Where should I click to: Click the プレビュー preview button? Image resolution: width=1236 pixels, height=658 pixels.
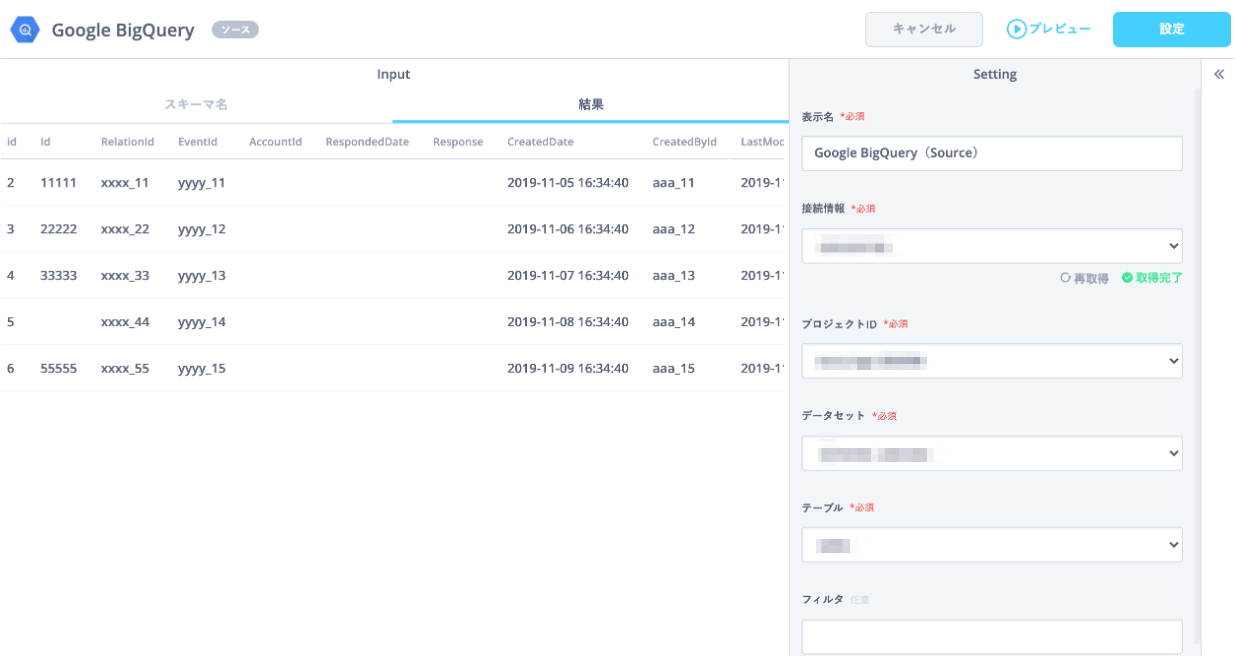pos(1049,30)
